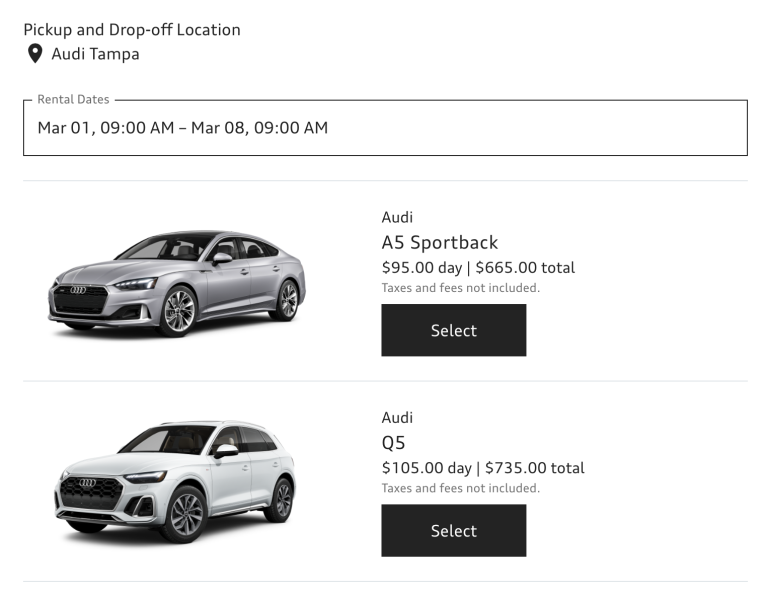This screenshot has width=770, height=597.
Task: Click the silver A5 Sportback car image
Action: pos(177,282)
